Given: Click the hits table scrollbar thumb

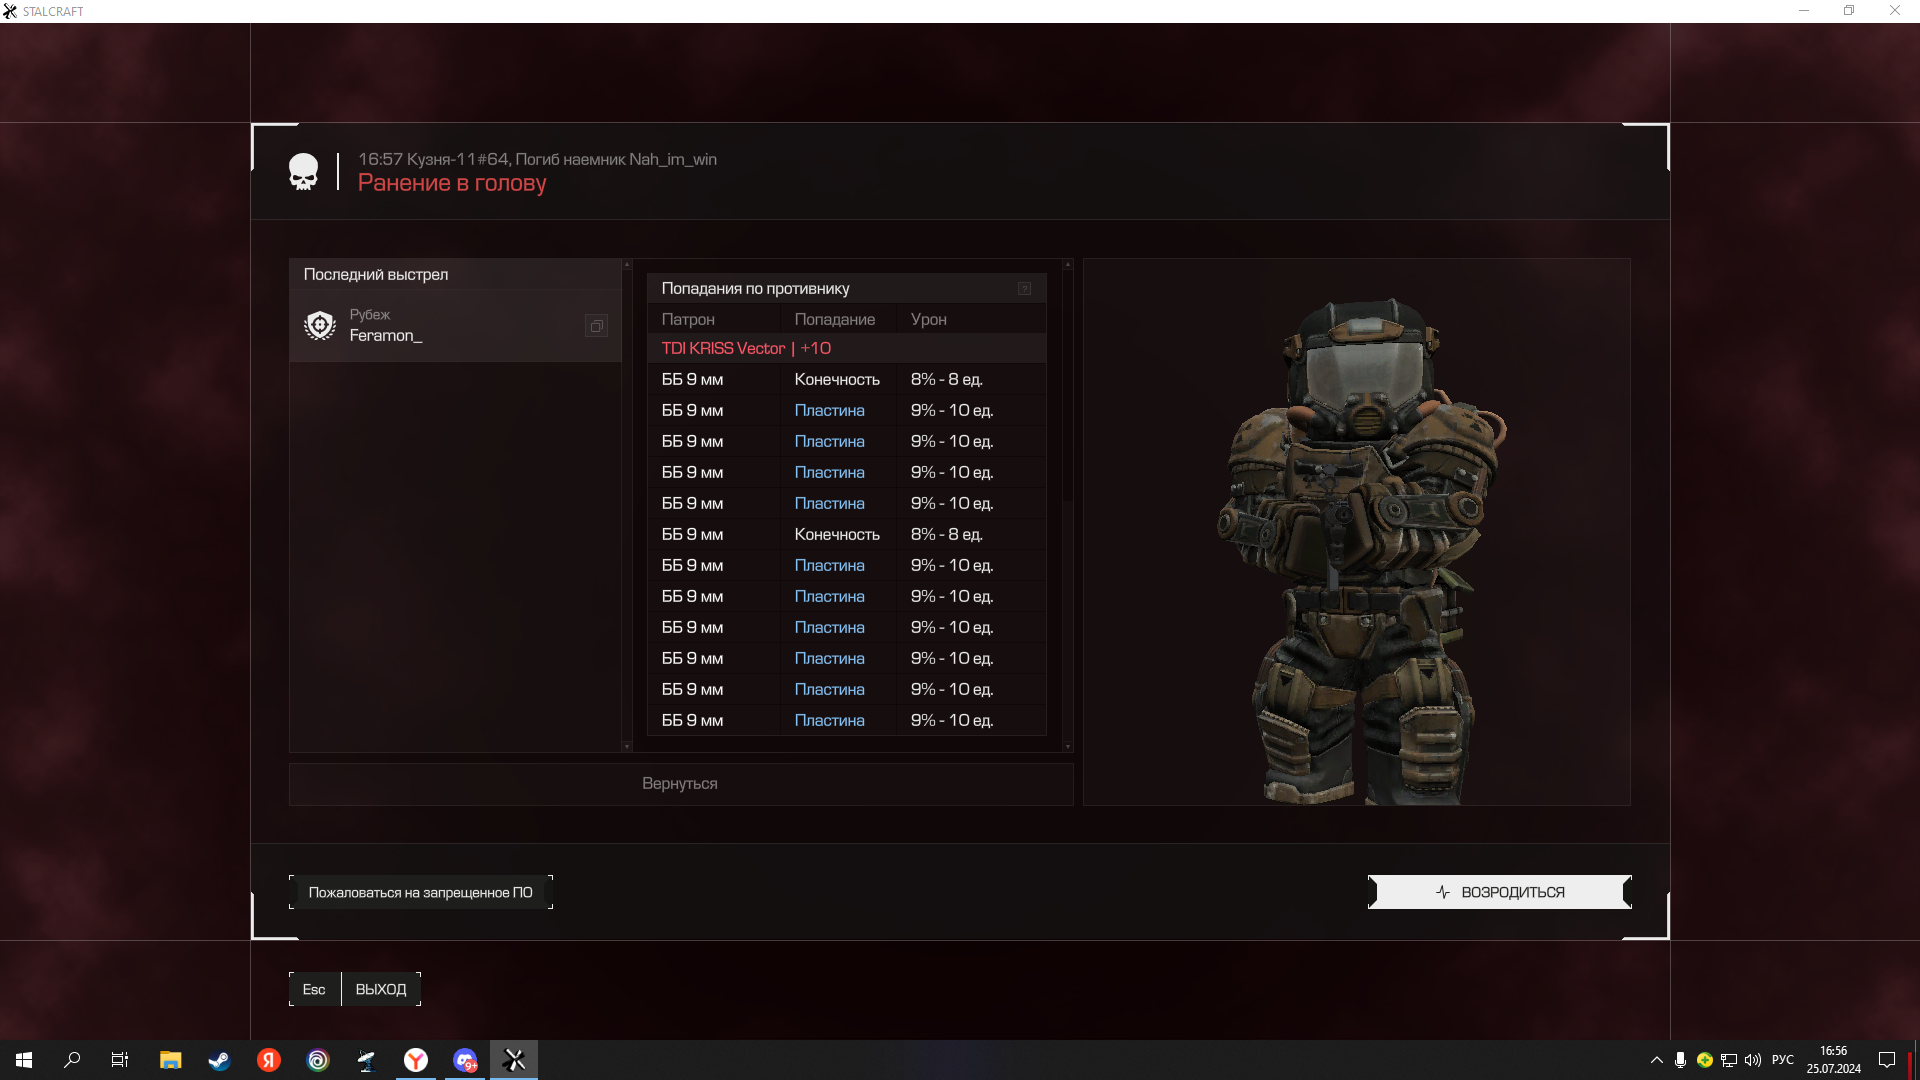Looking at the screenshot, I should click(1067, 385).
